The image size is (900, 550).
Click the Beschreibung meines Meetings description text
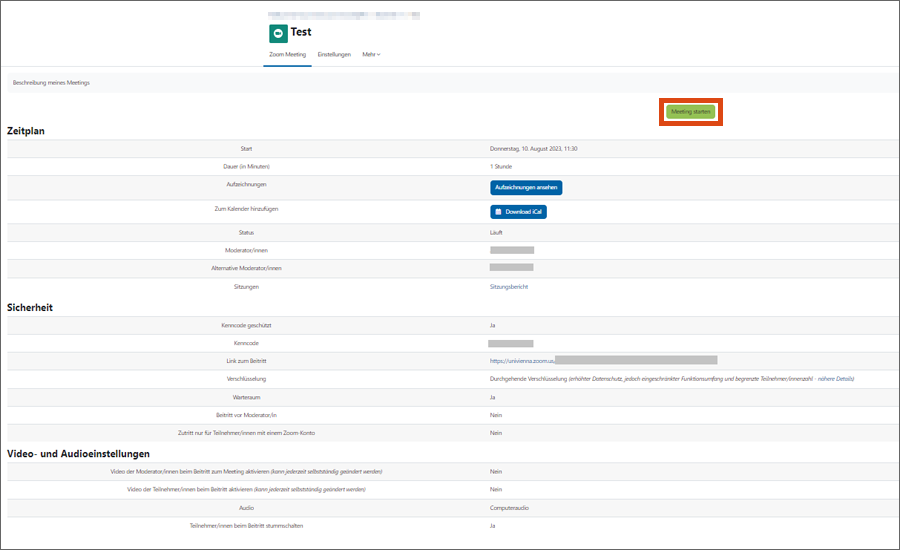[x=51, y=83]
